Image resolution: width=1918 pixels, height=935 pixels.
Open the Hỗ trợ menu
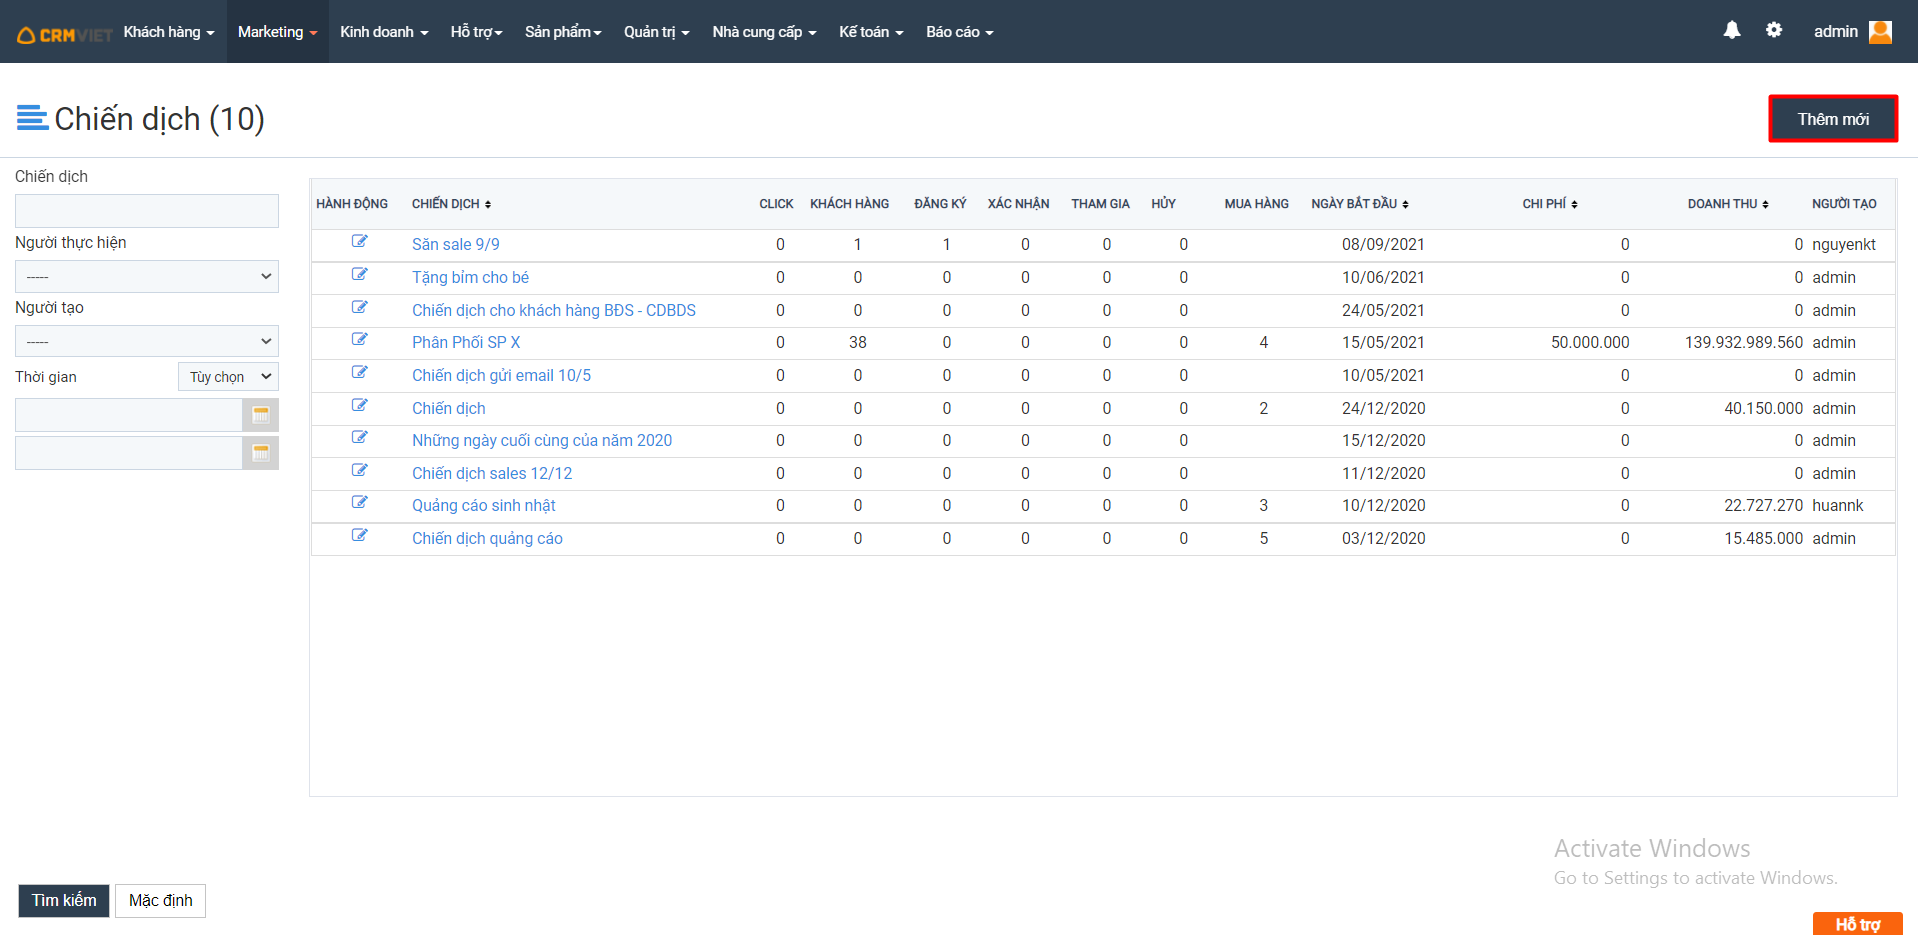(477, 32)
